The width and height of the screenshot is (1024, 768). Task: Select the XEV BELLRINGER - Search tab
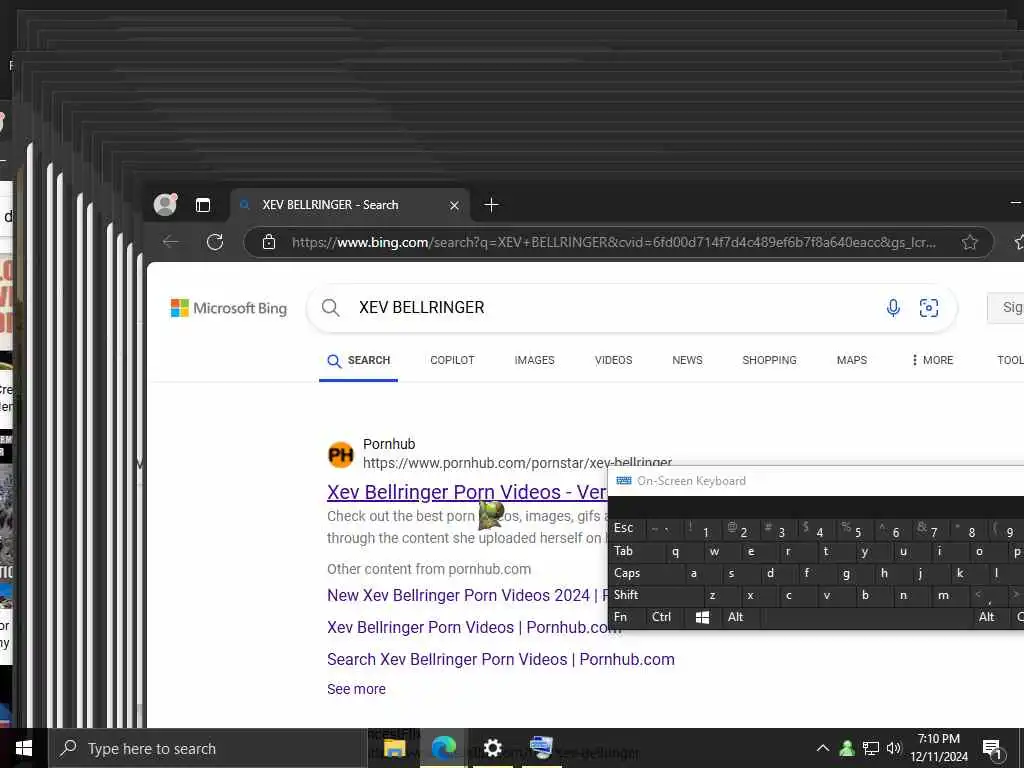tap(350, 205)
